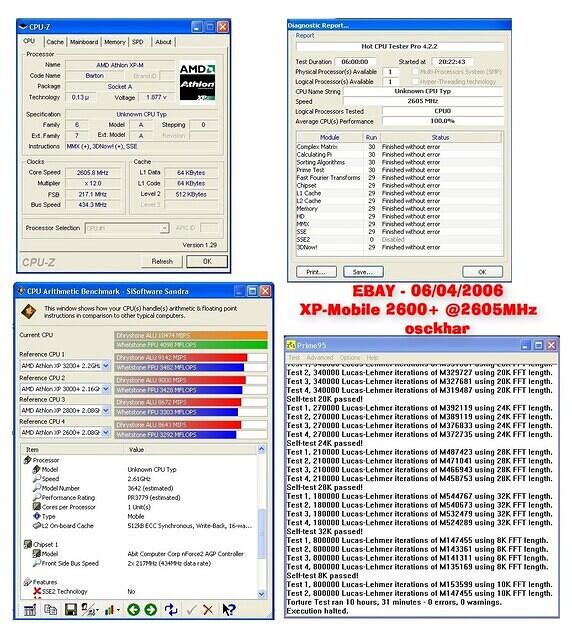572x640 pixels.
Task: Switch to the Memory tab in CPU-Z
Action: pyautogui.click(x=115, y=42)
